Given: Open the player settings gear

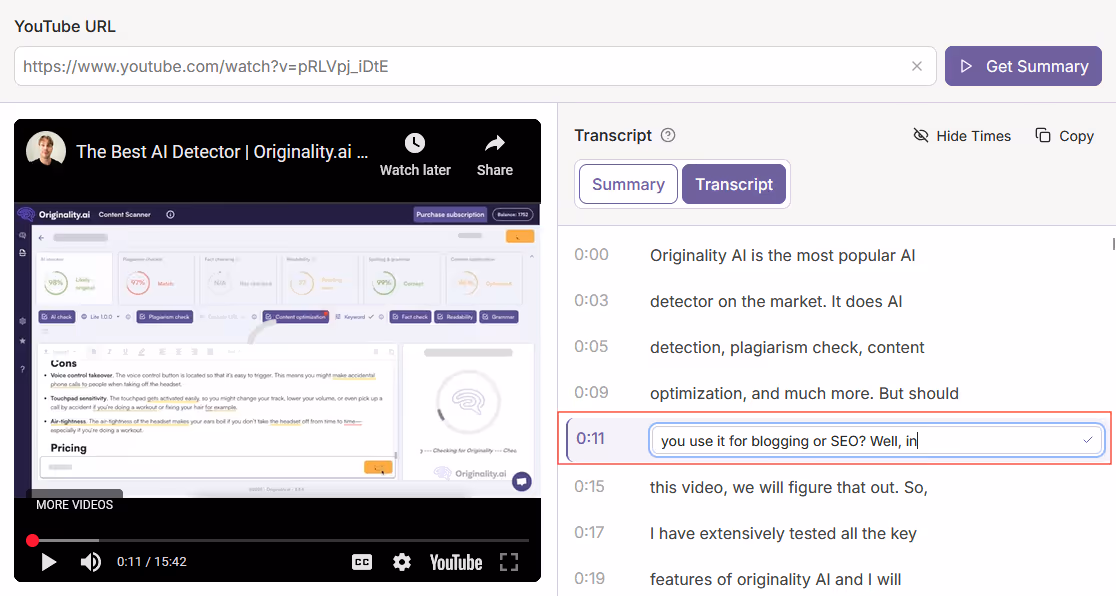Looking at the screenshot, I should point(401,562).
